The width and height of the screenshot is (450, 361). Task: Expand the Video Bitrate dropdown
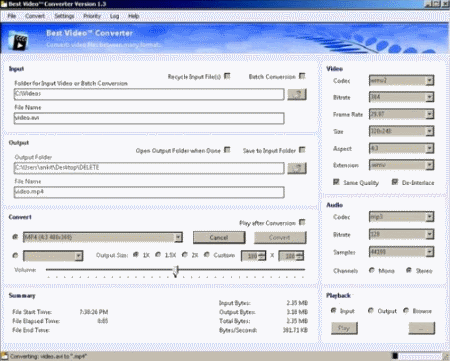click(x=429, y=97)
